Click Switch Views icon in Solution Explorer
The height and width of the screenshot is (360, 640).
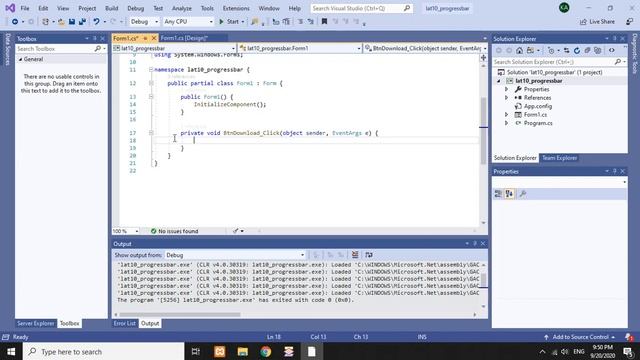point(530,51)
